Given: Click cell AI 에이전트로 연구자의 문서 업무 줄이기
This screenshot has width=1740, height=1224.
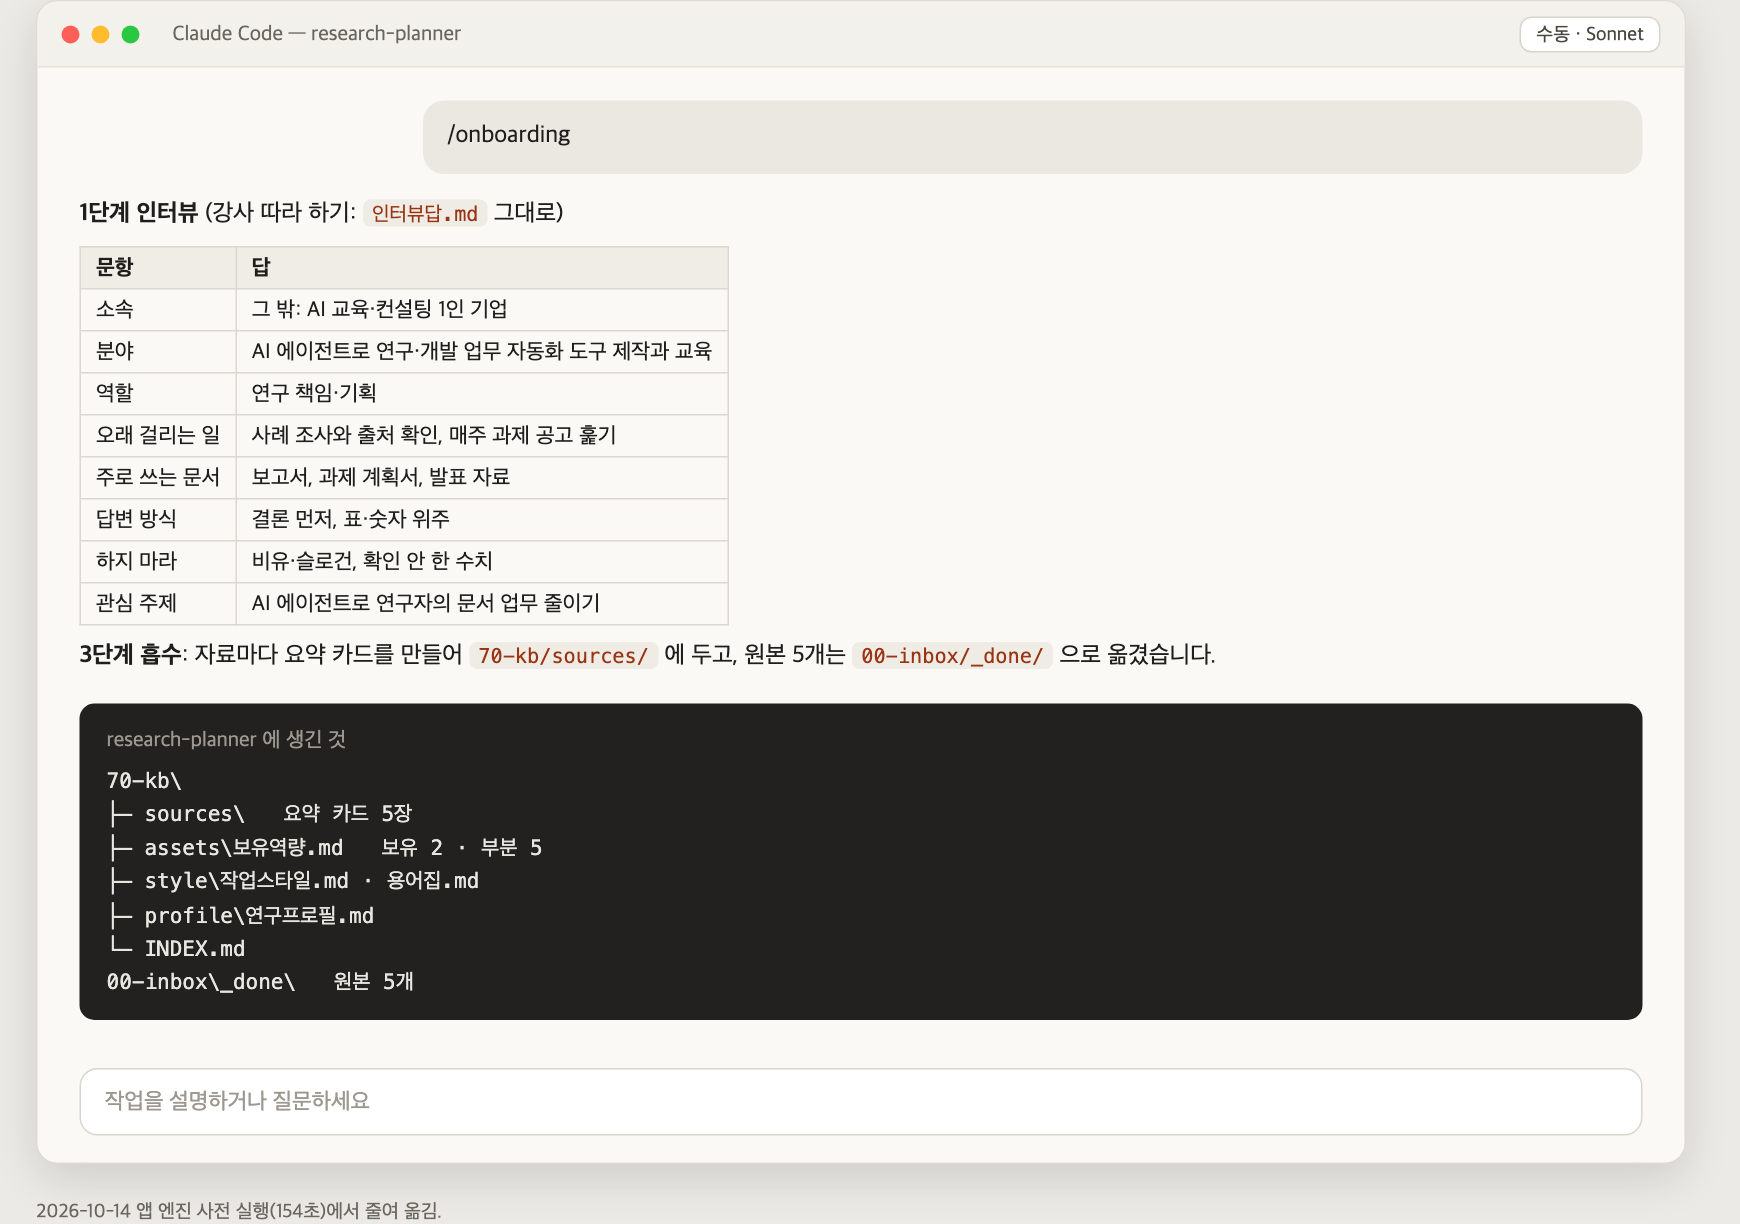Looking at the screenshot, I should 482,603.
